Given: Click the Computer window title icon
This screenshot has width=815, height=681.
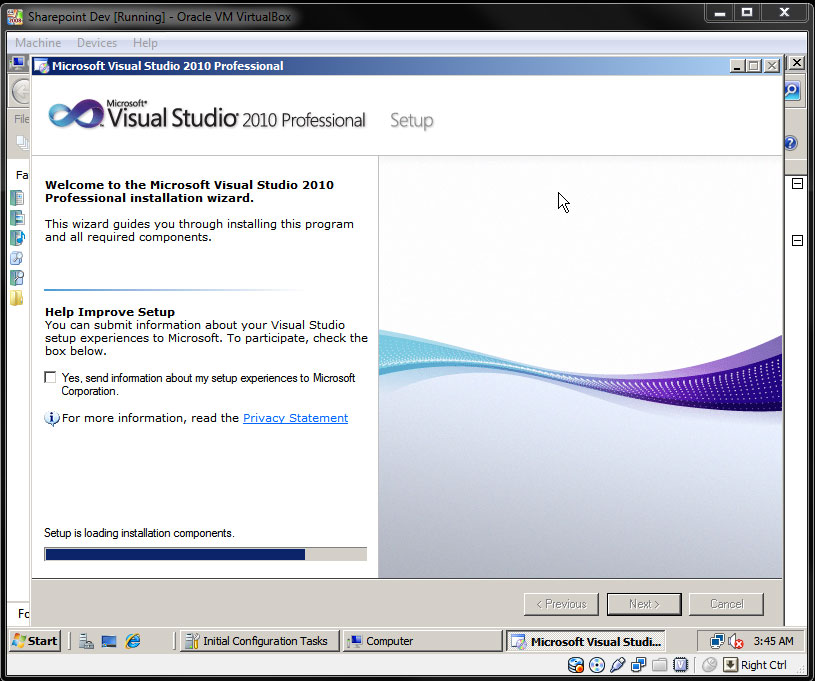Looking at the screenshot, I should point(18,63).
